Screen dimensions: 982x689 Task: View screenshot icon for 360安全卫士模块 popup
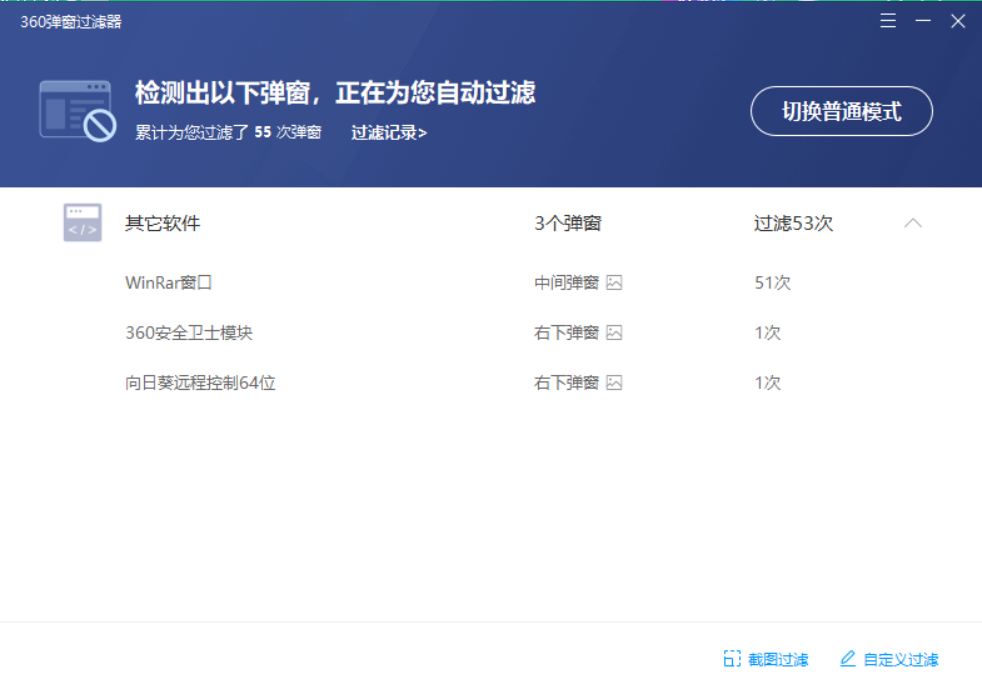click(614, 333)
